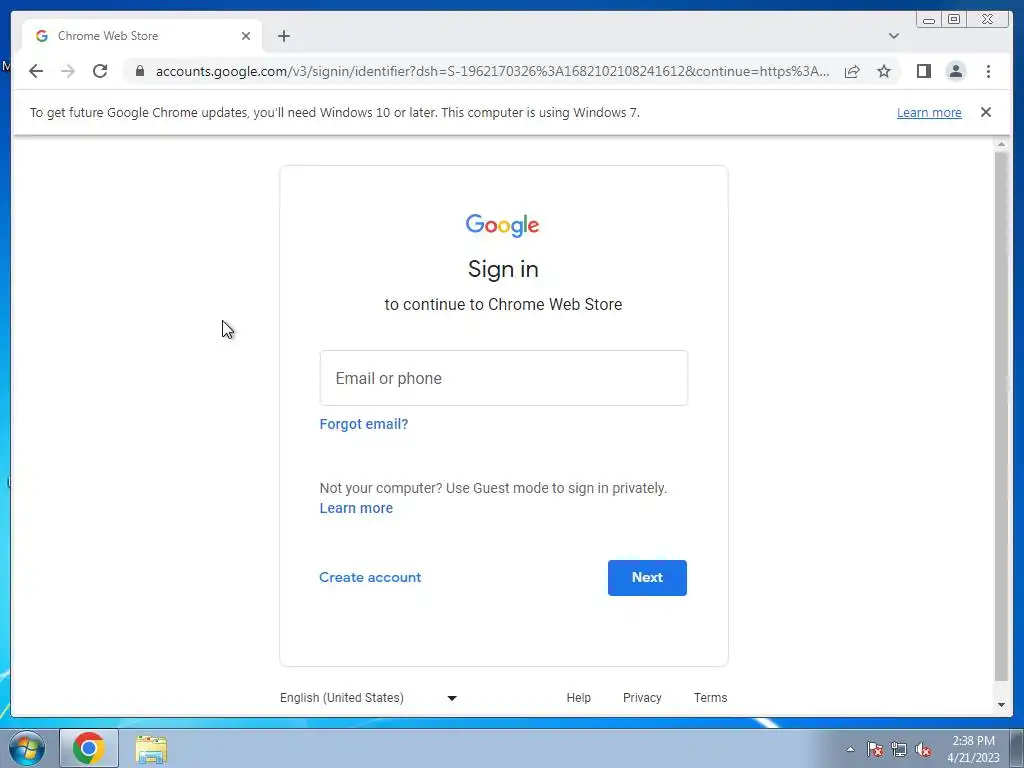Image resolution: width=1024 pixels, height=768 pixels.
Task: Open the Chrome profile avatar menu
Action: 955,71
